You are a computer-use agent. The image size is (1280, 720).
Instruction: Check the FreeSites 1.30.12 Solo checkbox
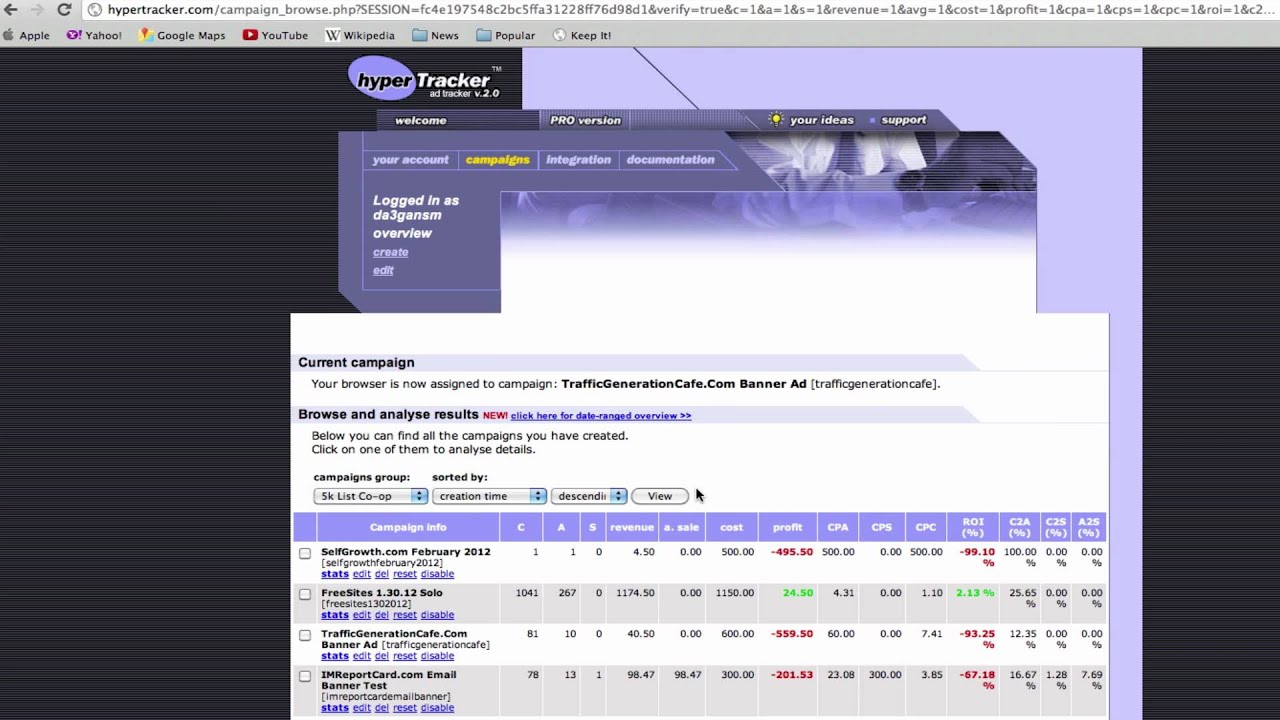305,594
